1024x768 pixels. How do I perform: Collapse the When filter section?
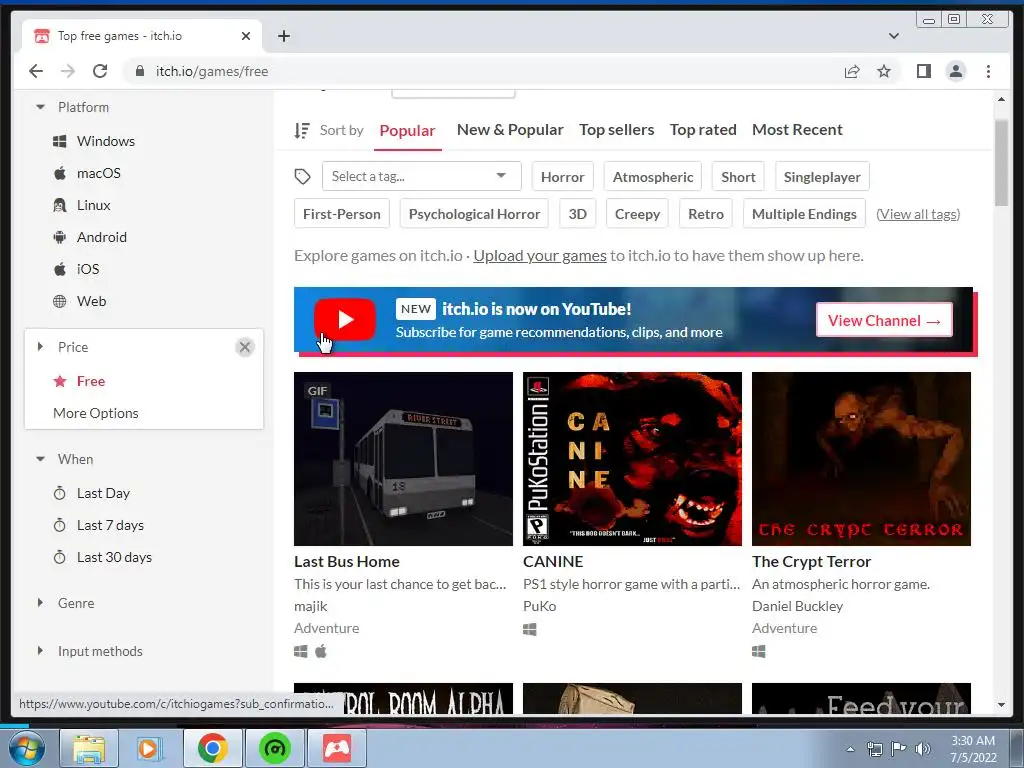pyautogui.click(x=40, y=459)
